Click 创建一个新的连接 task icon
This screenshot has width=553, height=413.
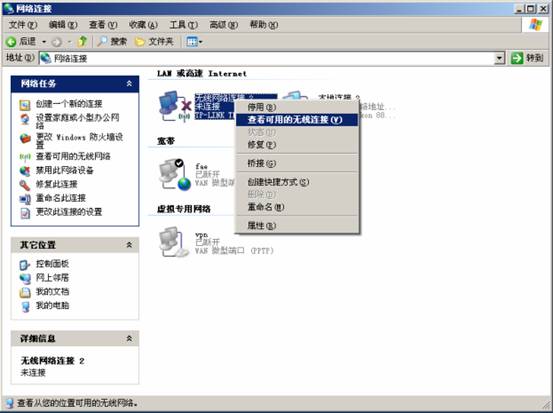tap(25, 104)
